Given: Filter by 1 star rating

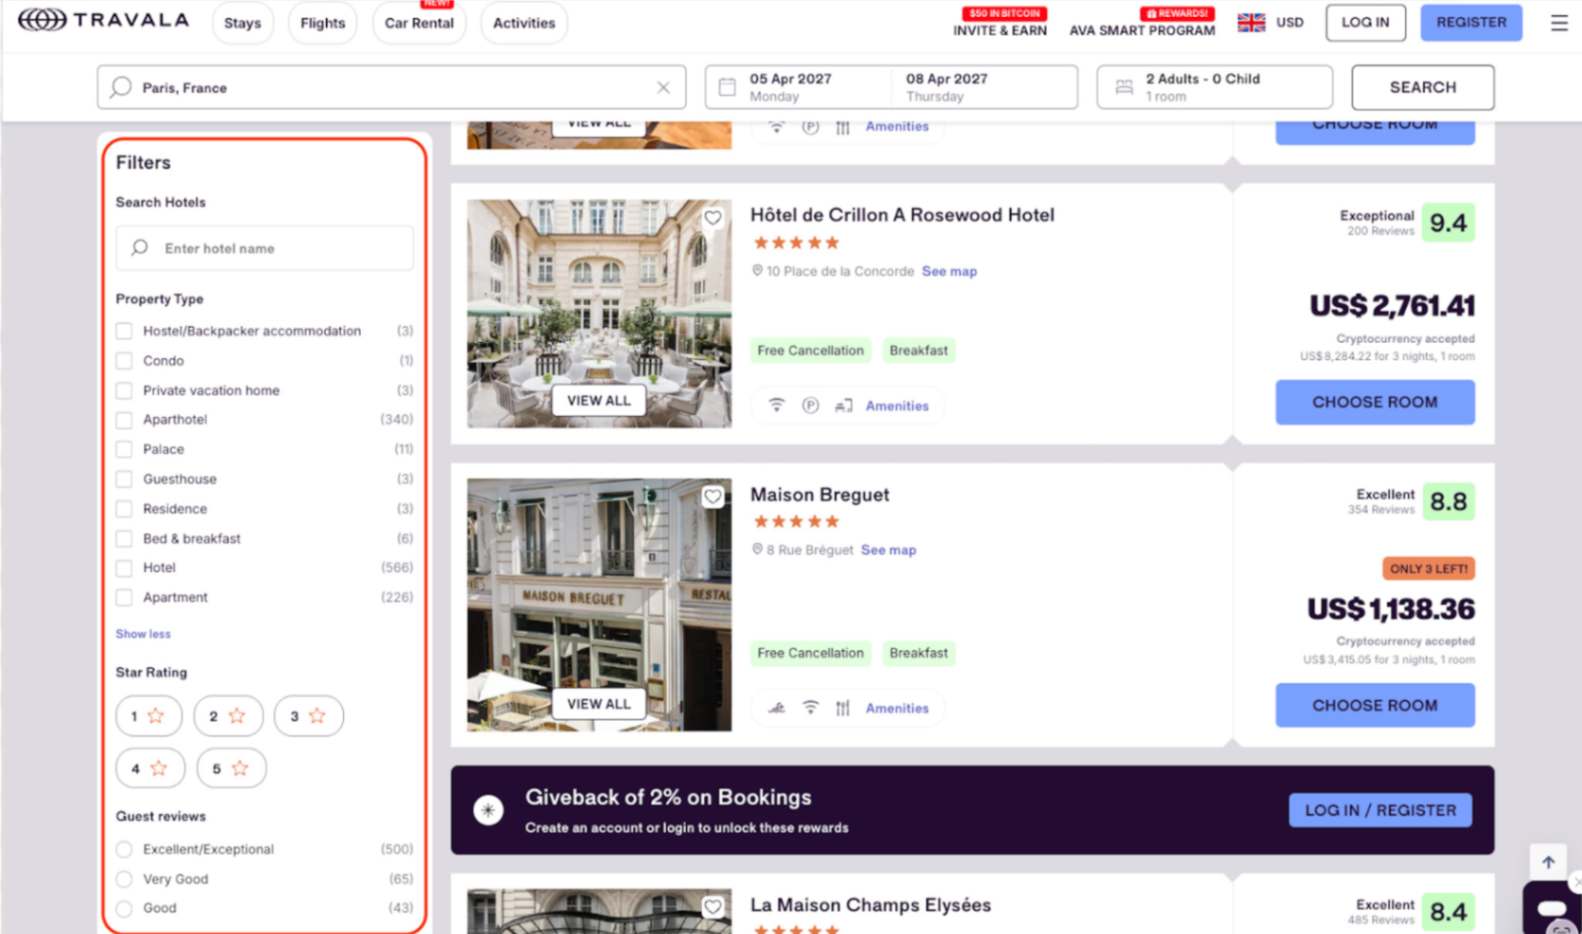Looking at the screenshot, I should [148, 716].
